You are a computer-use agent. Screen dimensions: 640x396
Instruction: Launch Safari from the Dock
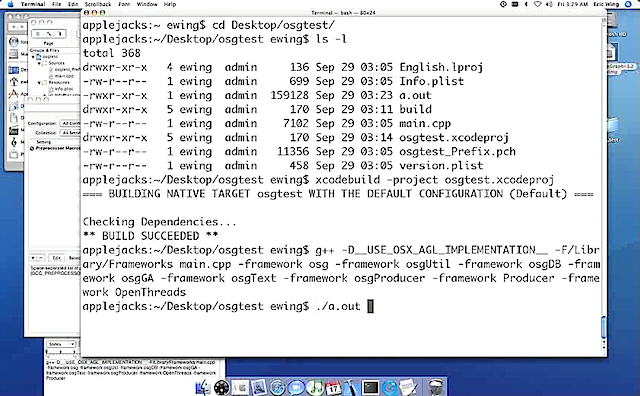pos(278,387)
